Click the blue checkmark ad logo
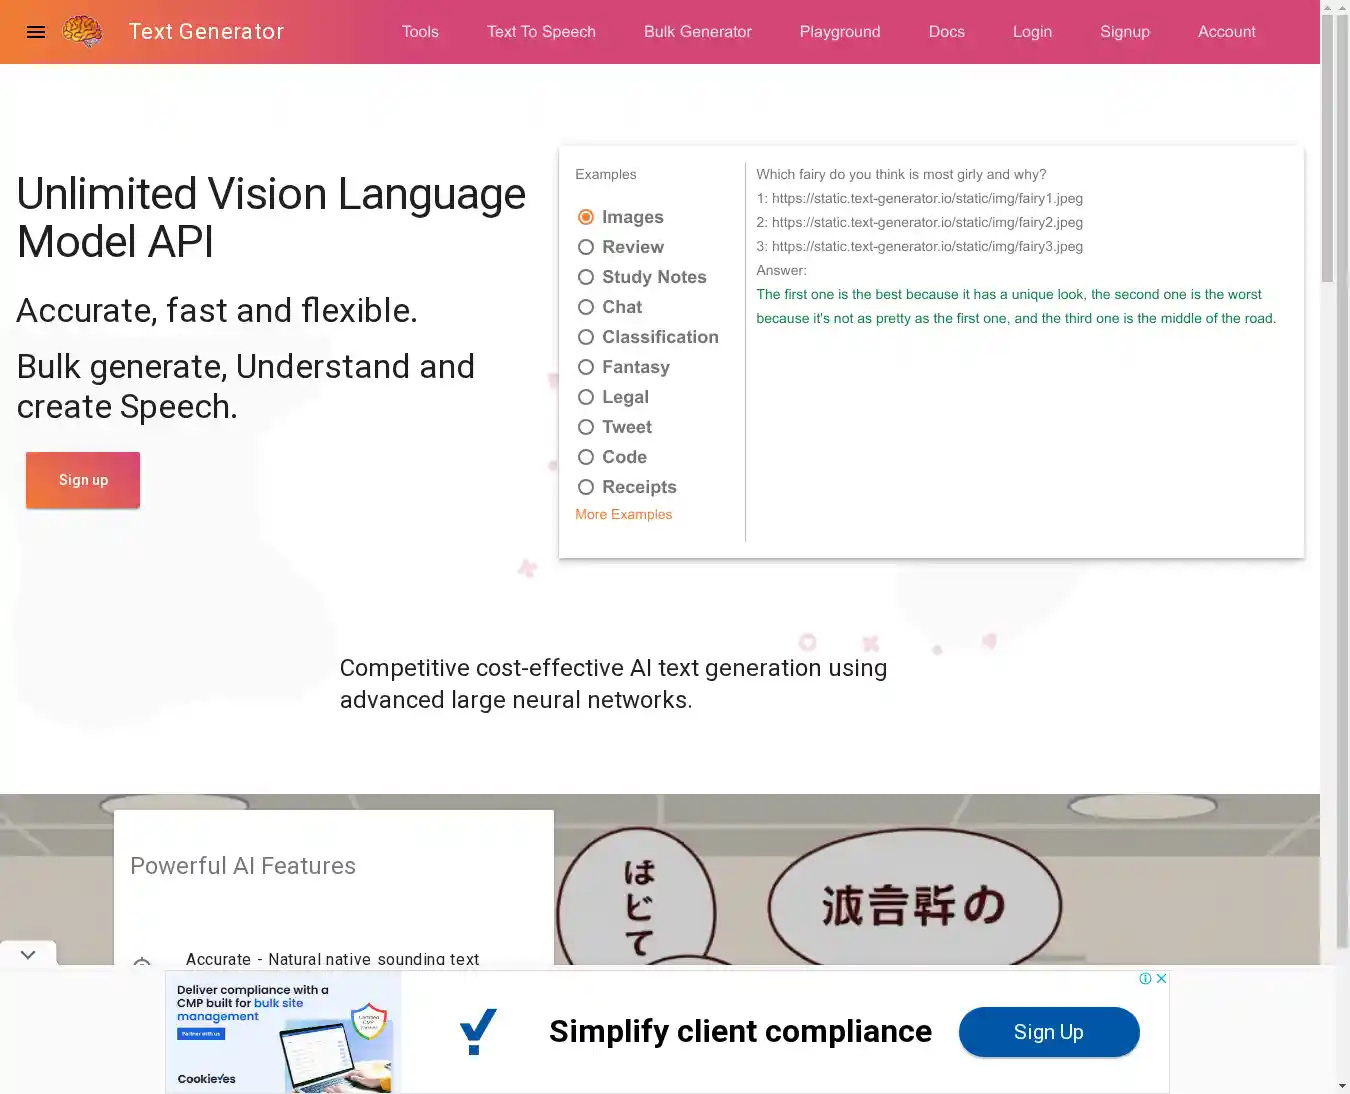 (x=478, y=1031)
